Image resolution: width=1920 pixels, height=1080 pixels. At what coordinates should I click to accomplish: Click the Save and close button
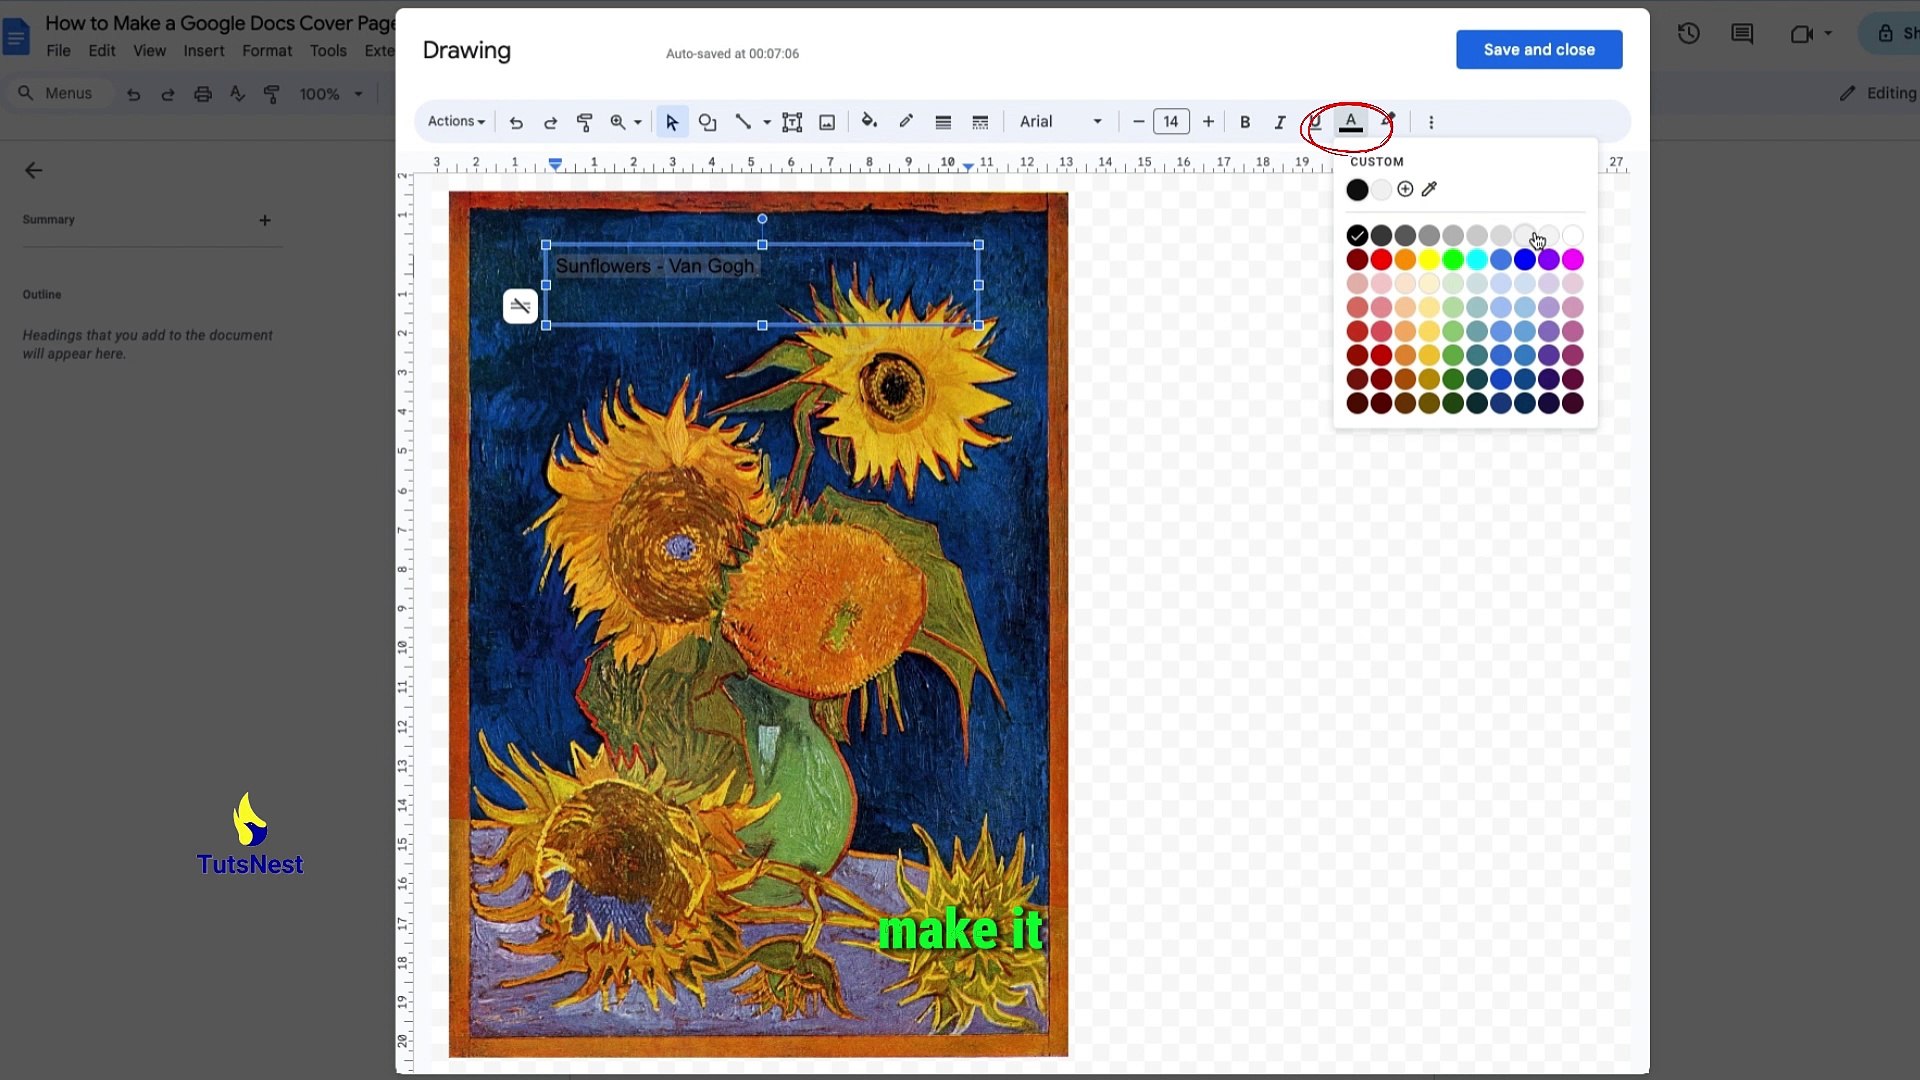1538,49
